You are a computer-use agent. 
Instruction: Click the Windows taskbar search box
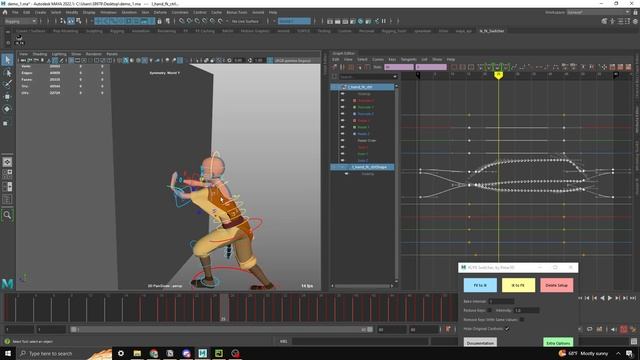click(x=65, y=353)
